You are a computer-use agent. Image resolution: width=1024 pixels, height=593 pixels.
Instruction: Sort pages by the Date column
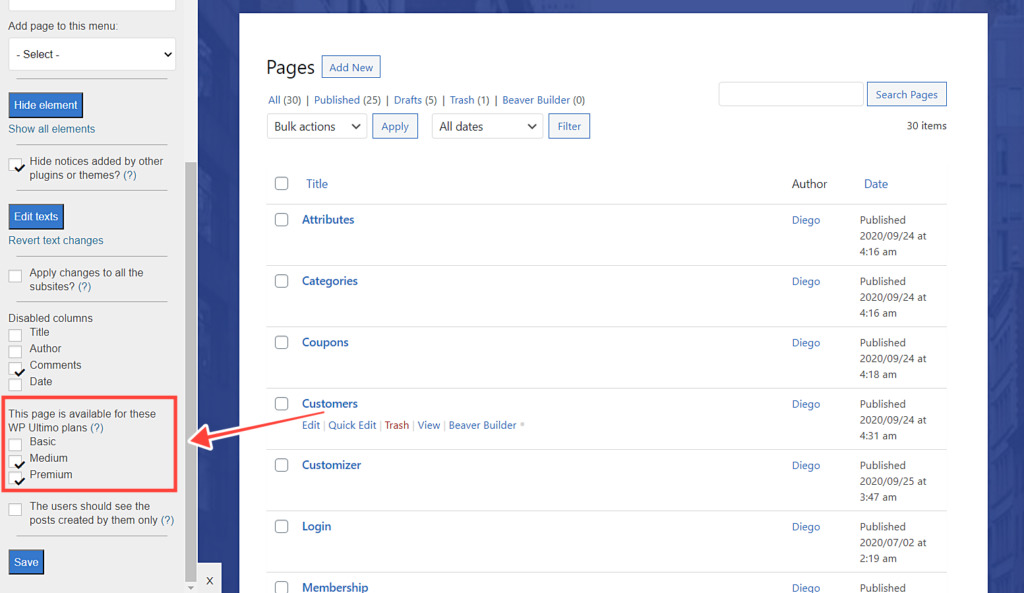(876, 184)
